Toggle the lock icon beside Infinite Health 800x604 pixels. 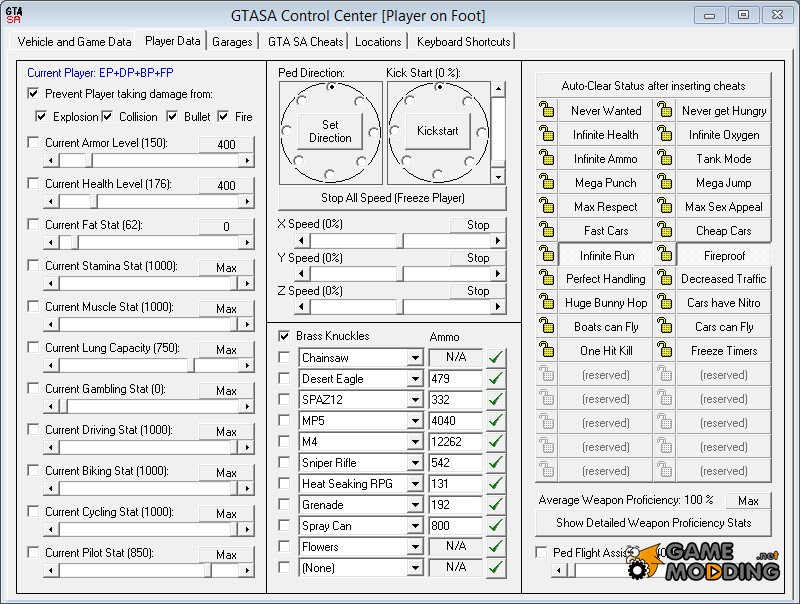546,134
